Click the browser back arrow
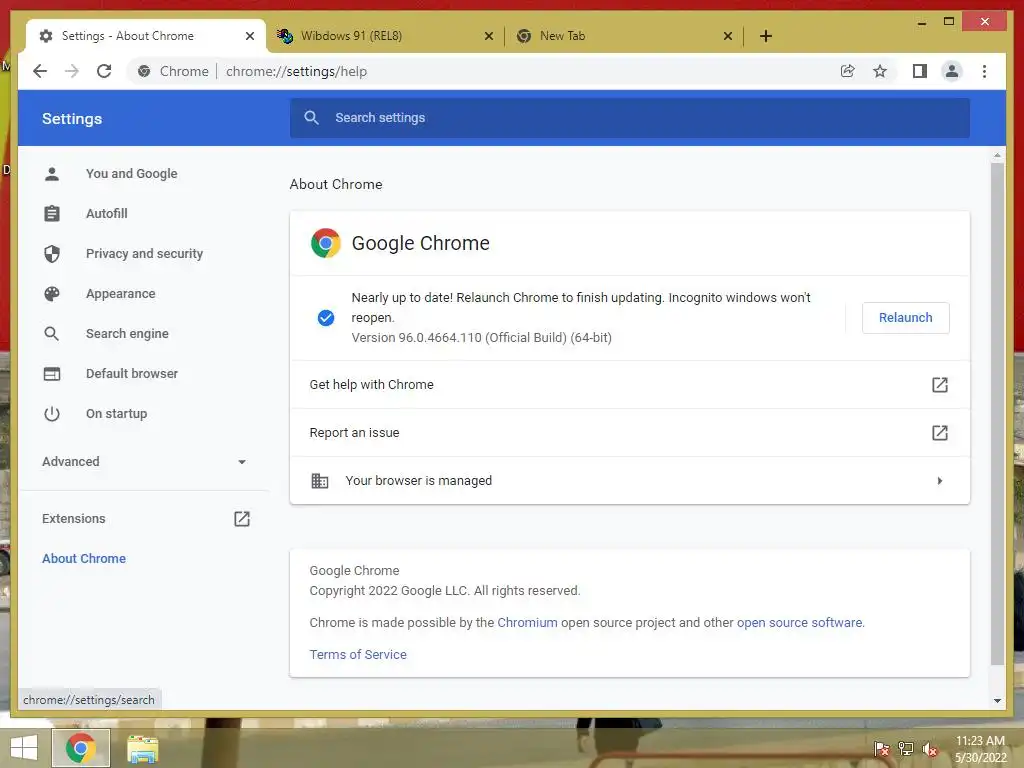Screen dimensions: 1024x768 click(x=40, y=71)
